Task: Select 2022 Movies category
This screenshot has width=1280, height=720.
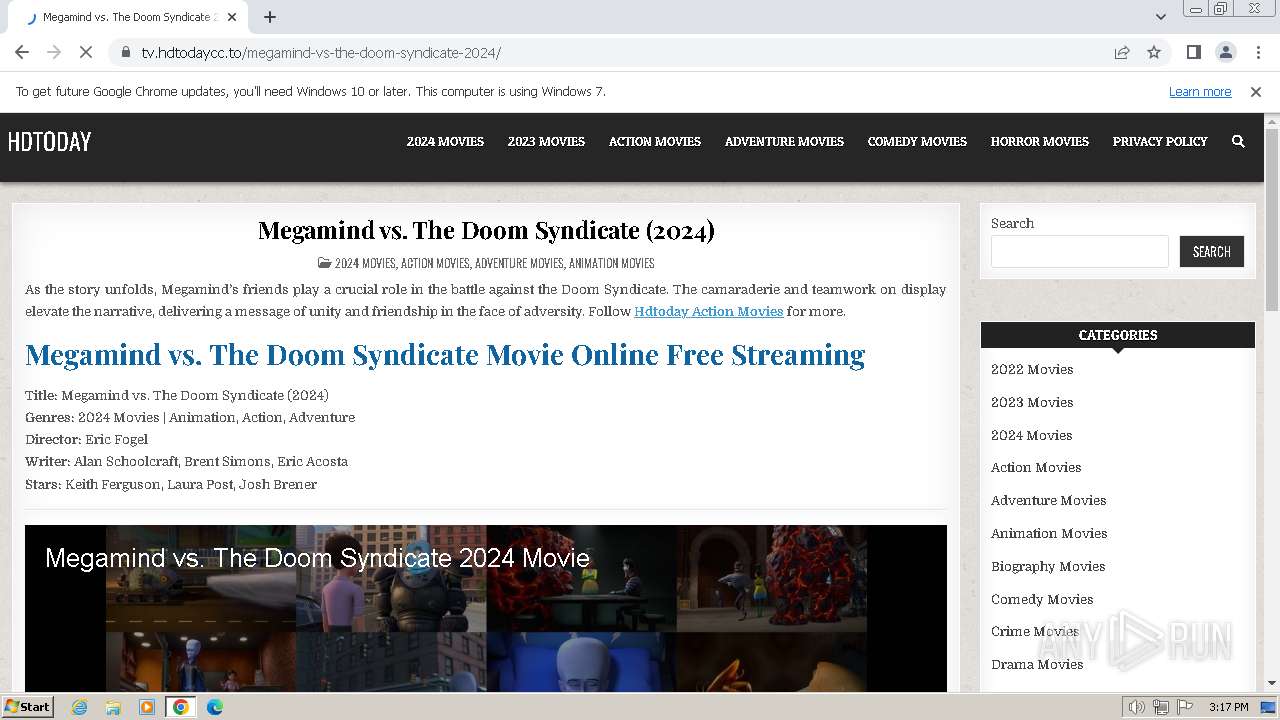Action: (1032, 369)
